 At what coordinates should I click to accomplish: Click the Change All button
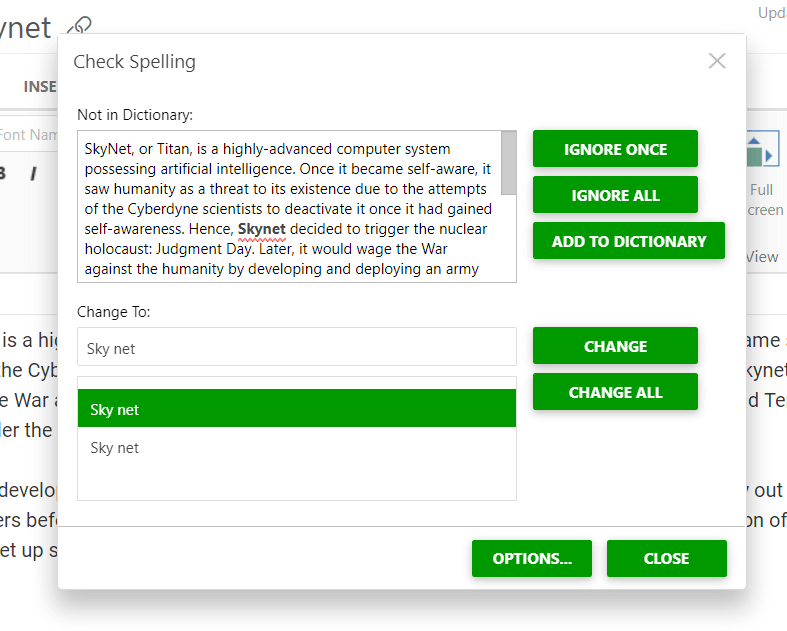615,392
